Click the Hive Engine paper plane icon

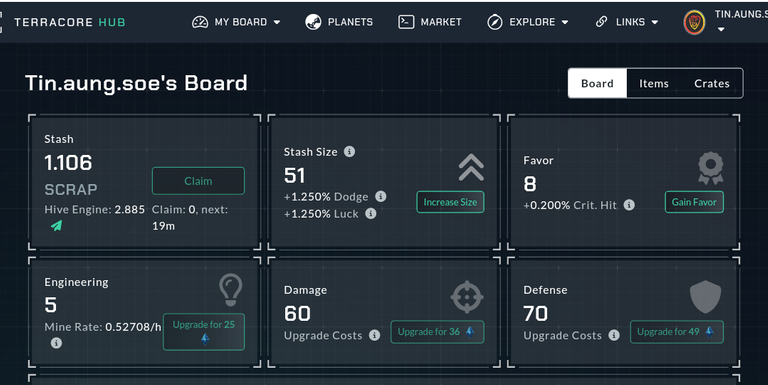tap(57, 226)
